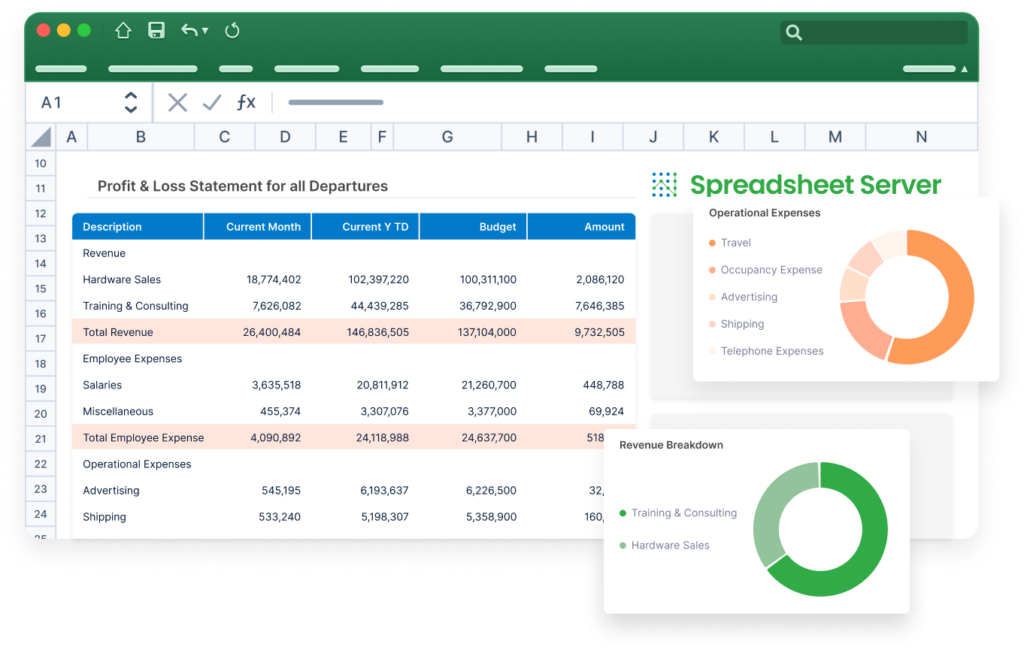
Task: Open the Insert Function (fx) tool
Action: pyautogui.click(x=246, y=101)
